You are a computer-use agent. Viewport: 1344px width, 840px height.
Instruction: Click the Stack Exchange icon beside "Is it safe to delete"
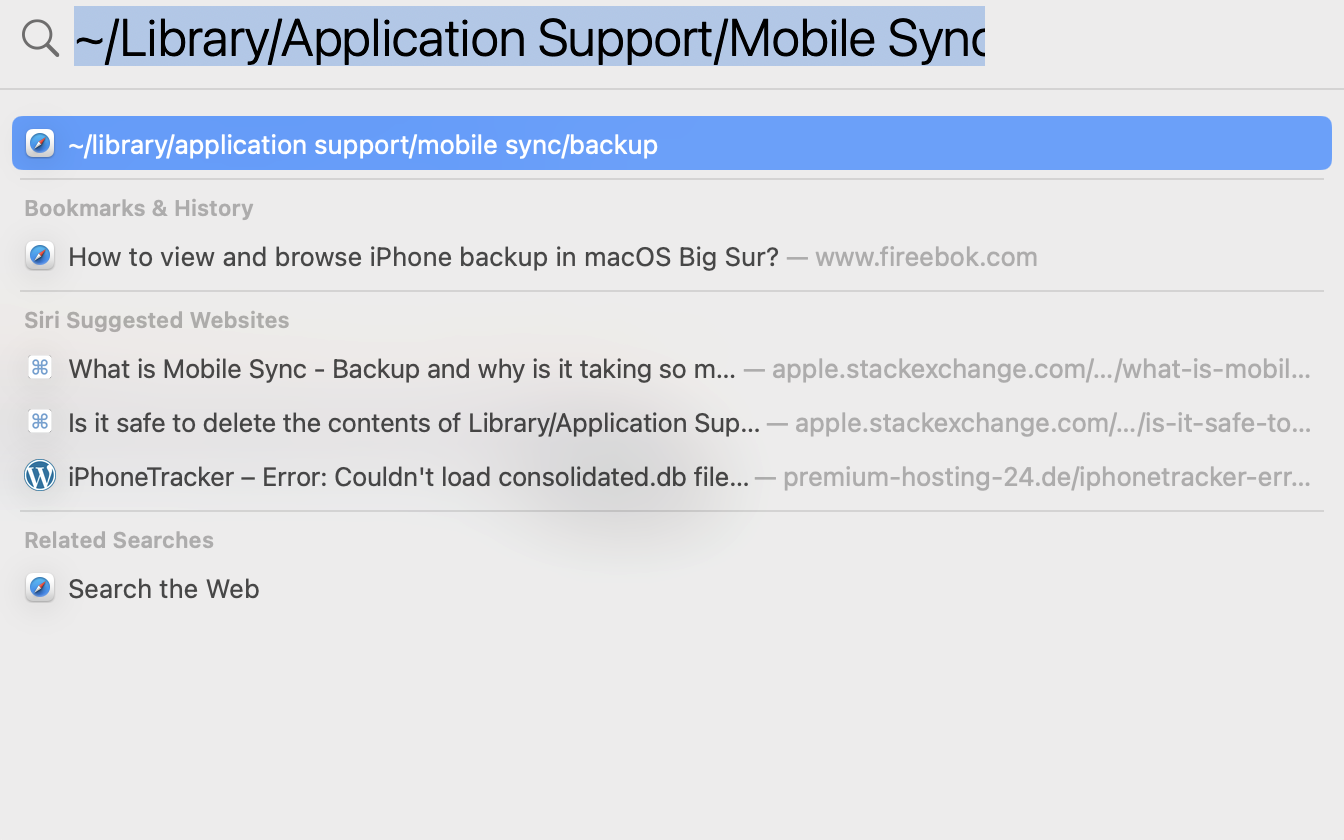[40, 422]
